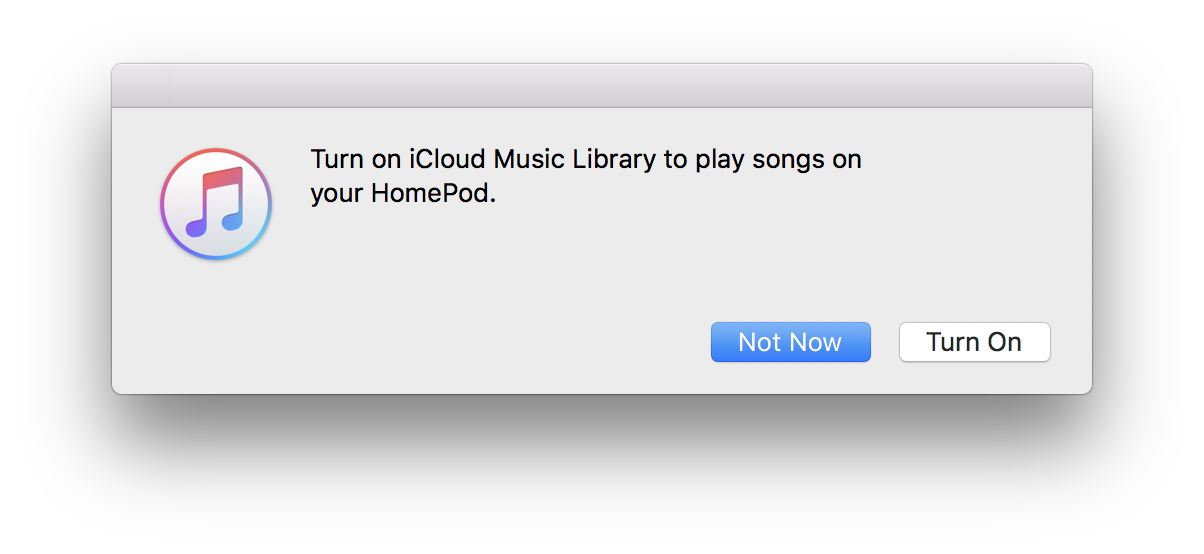Click the "Turn on" words starting the message
This screenshot has width=1204, height=554.
tap(357, 160)
